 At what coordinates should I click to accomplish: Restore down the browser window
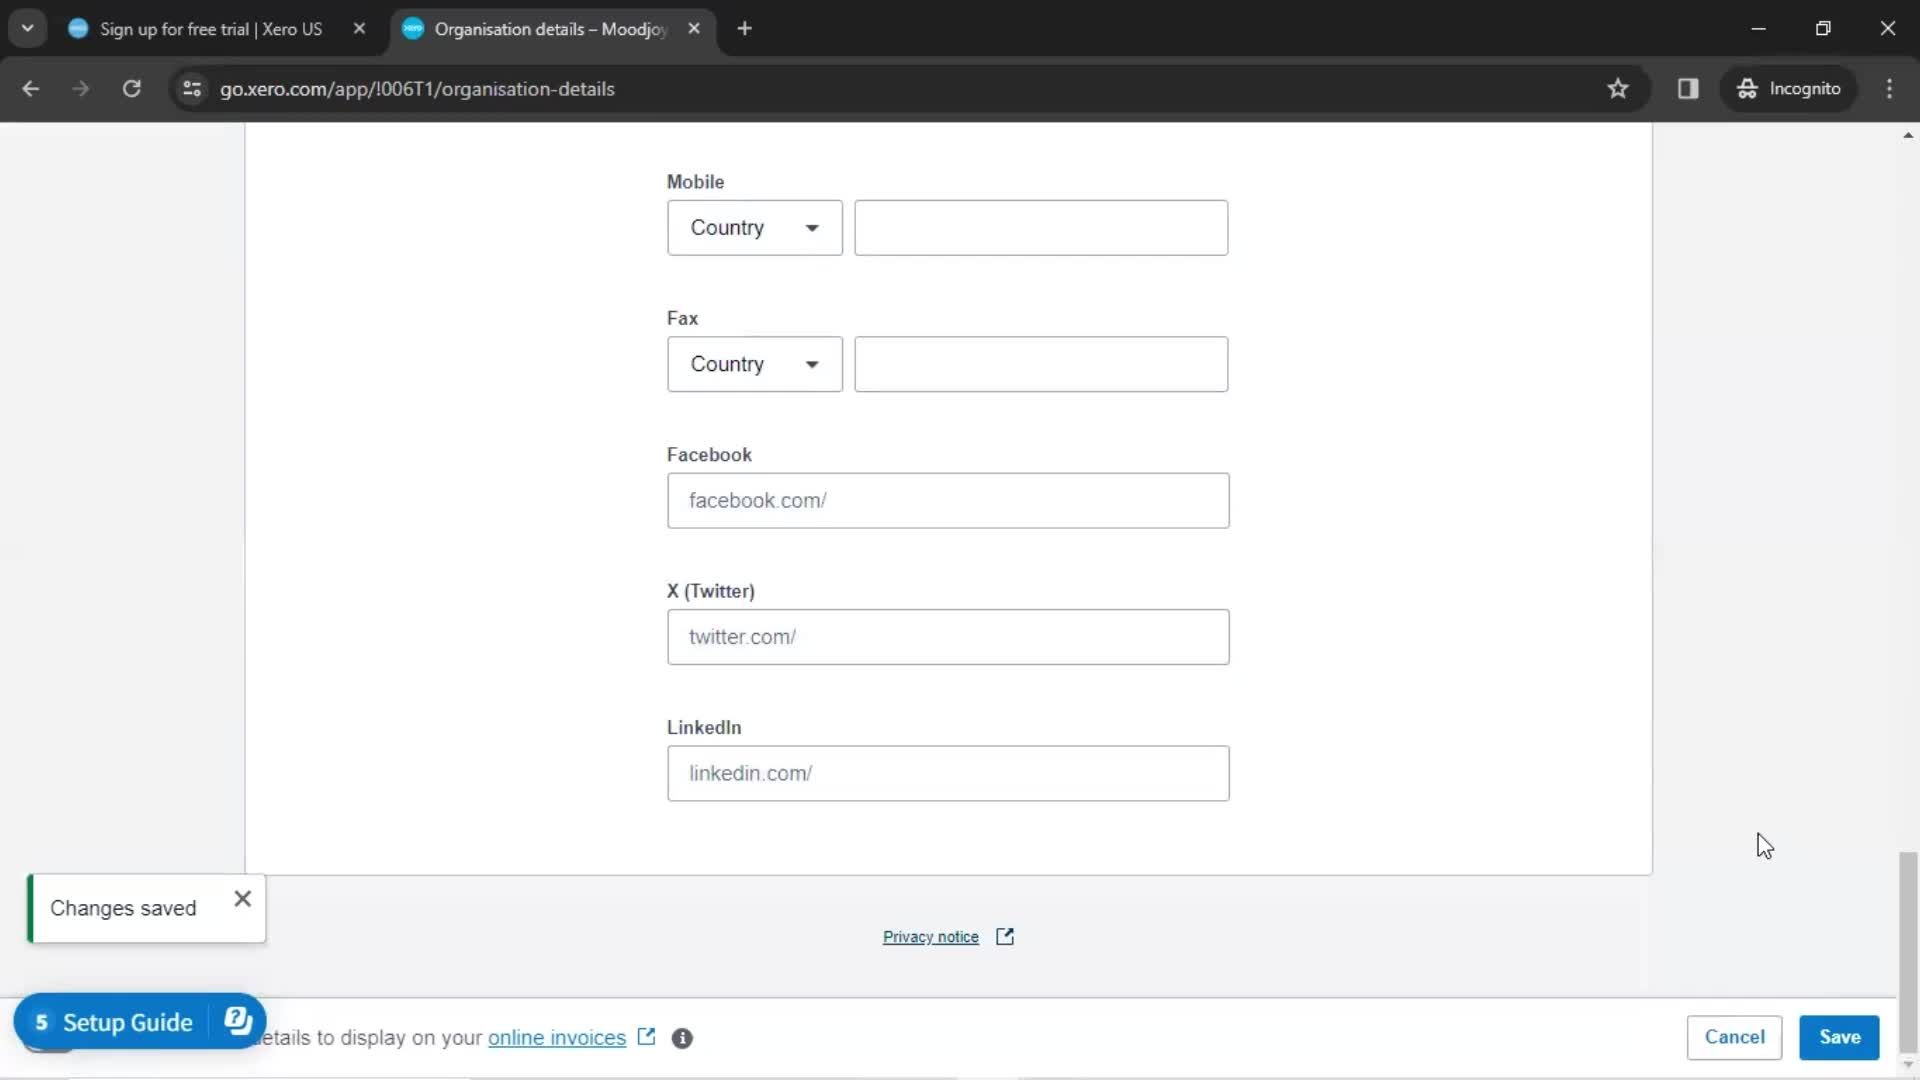1823,29
